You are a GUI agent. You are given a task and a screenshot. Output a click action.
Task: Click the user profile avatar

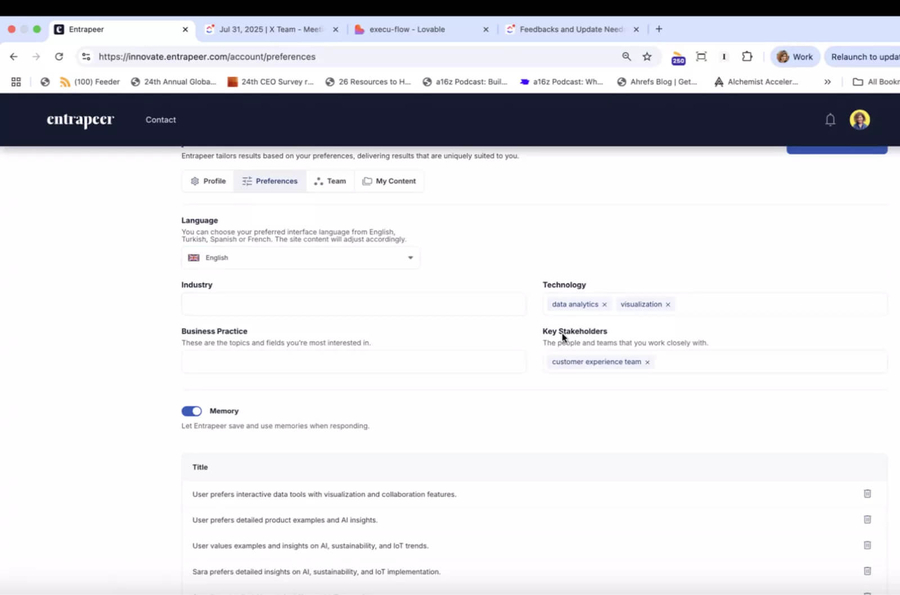pos(859,120)
